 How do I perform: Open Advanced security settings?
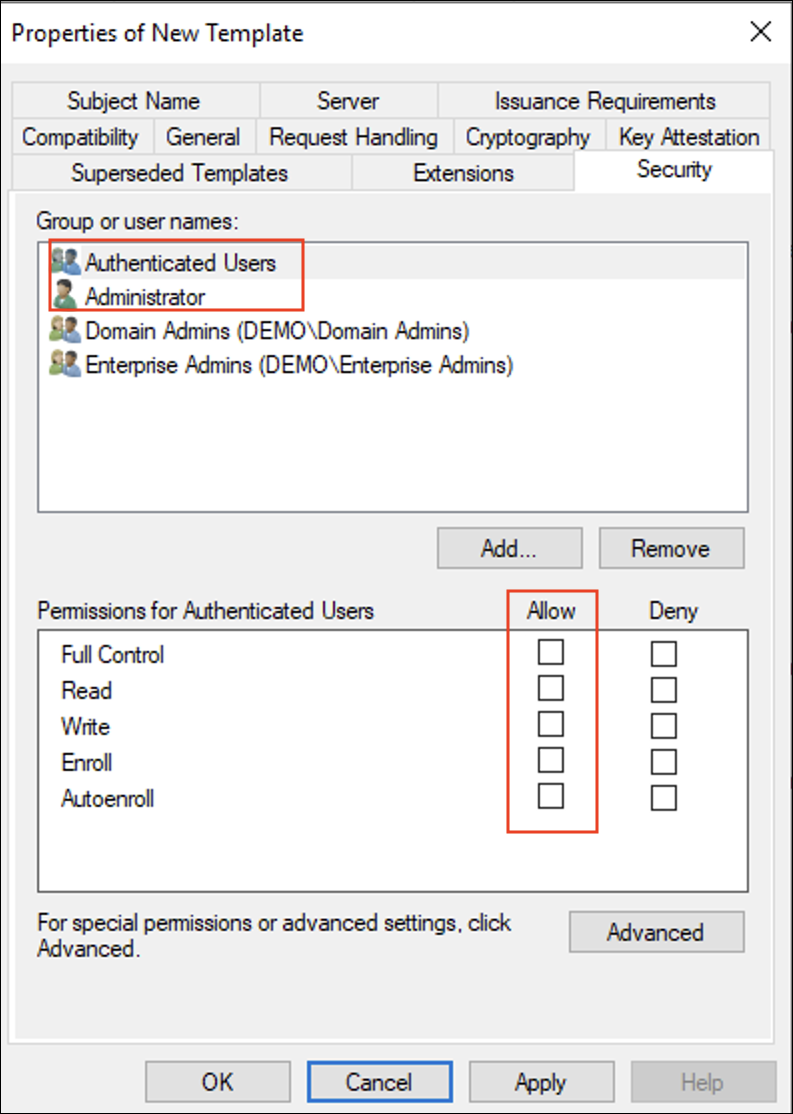point(655,932)
